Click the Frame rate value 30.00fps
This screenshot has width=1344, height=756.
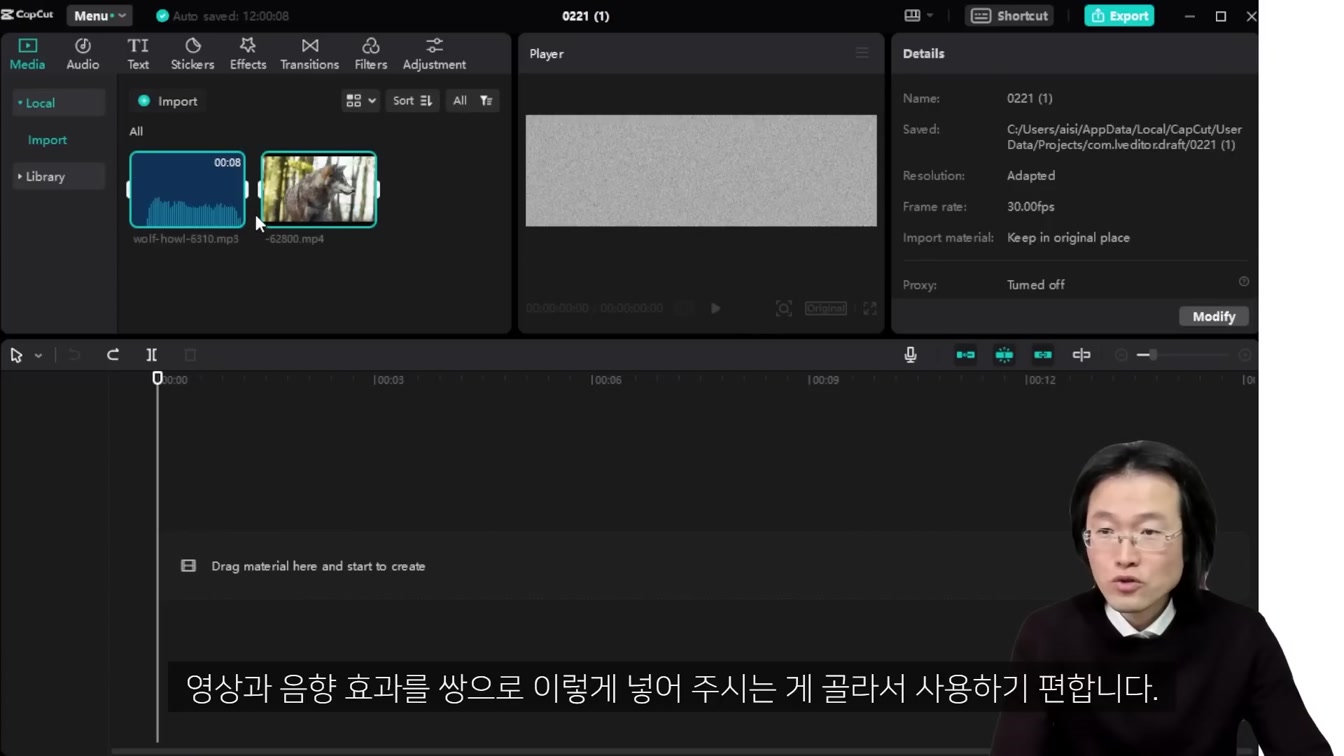(x=1030, y=207)
